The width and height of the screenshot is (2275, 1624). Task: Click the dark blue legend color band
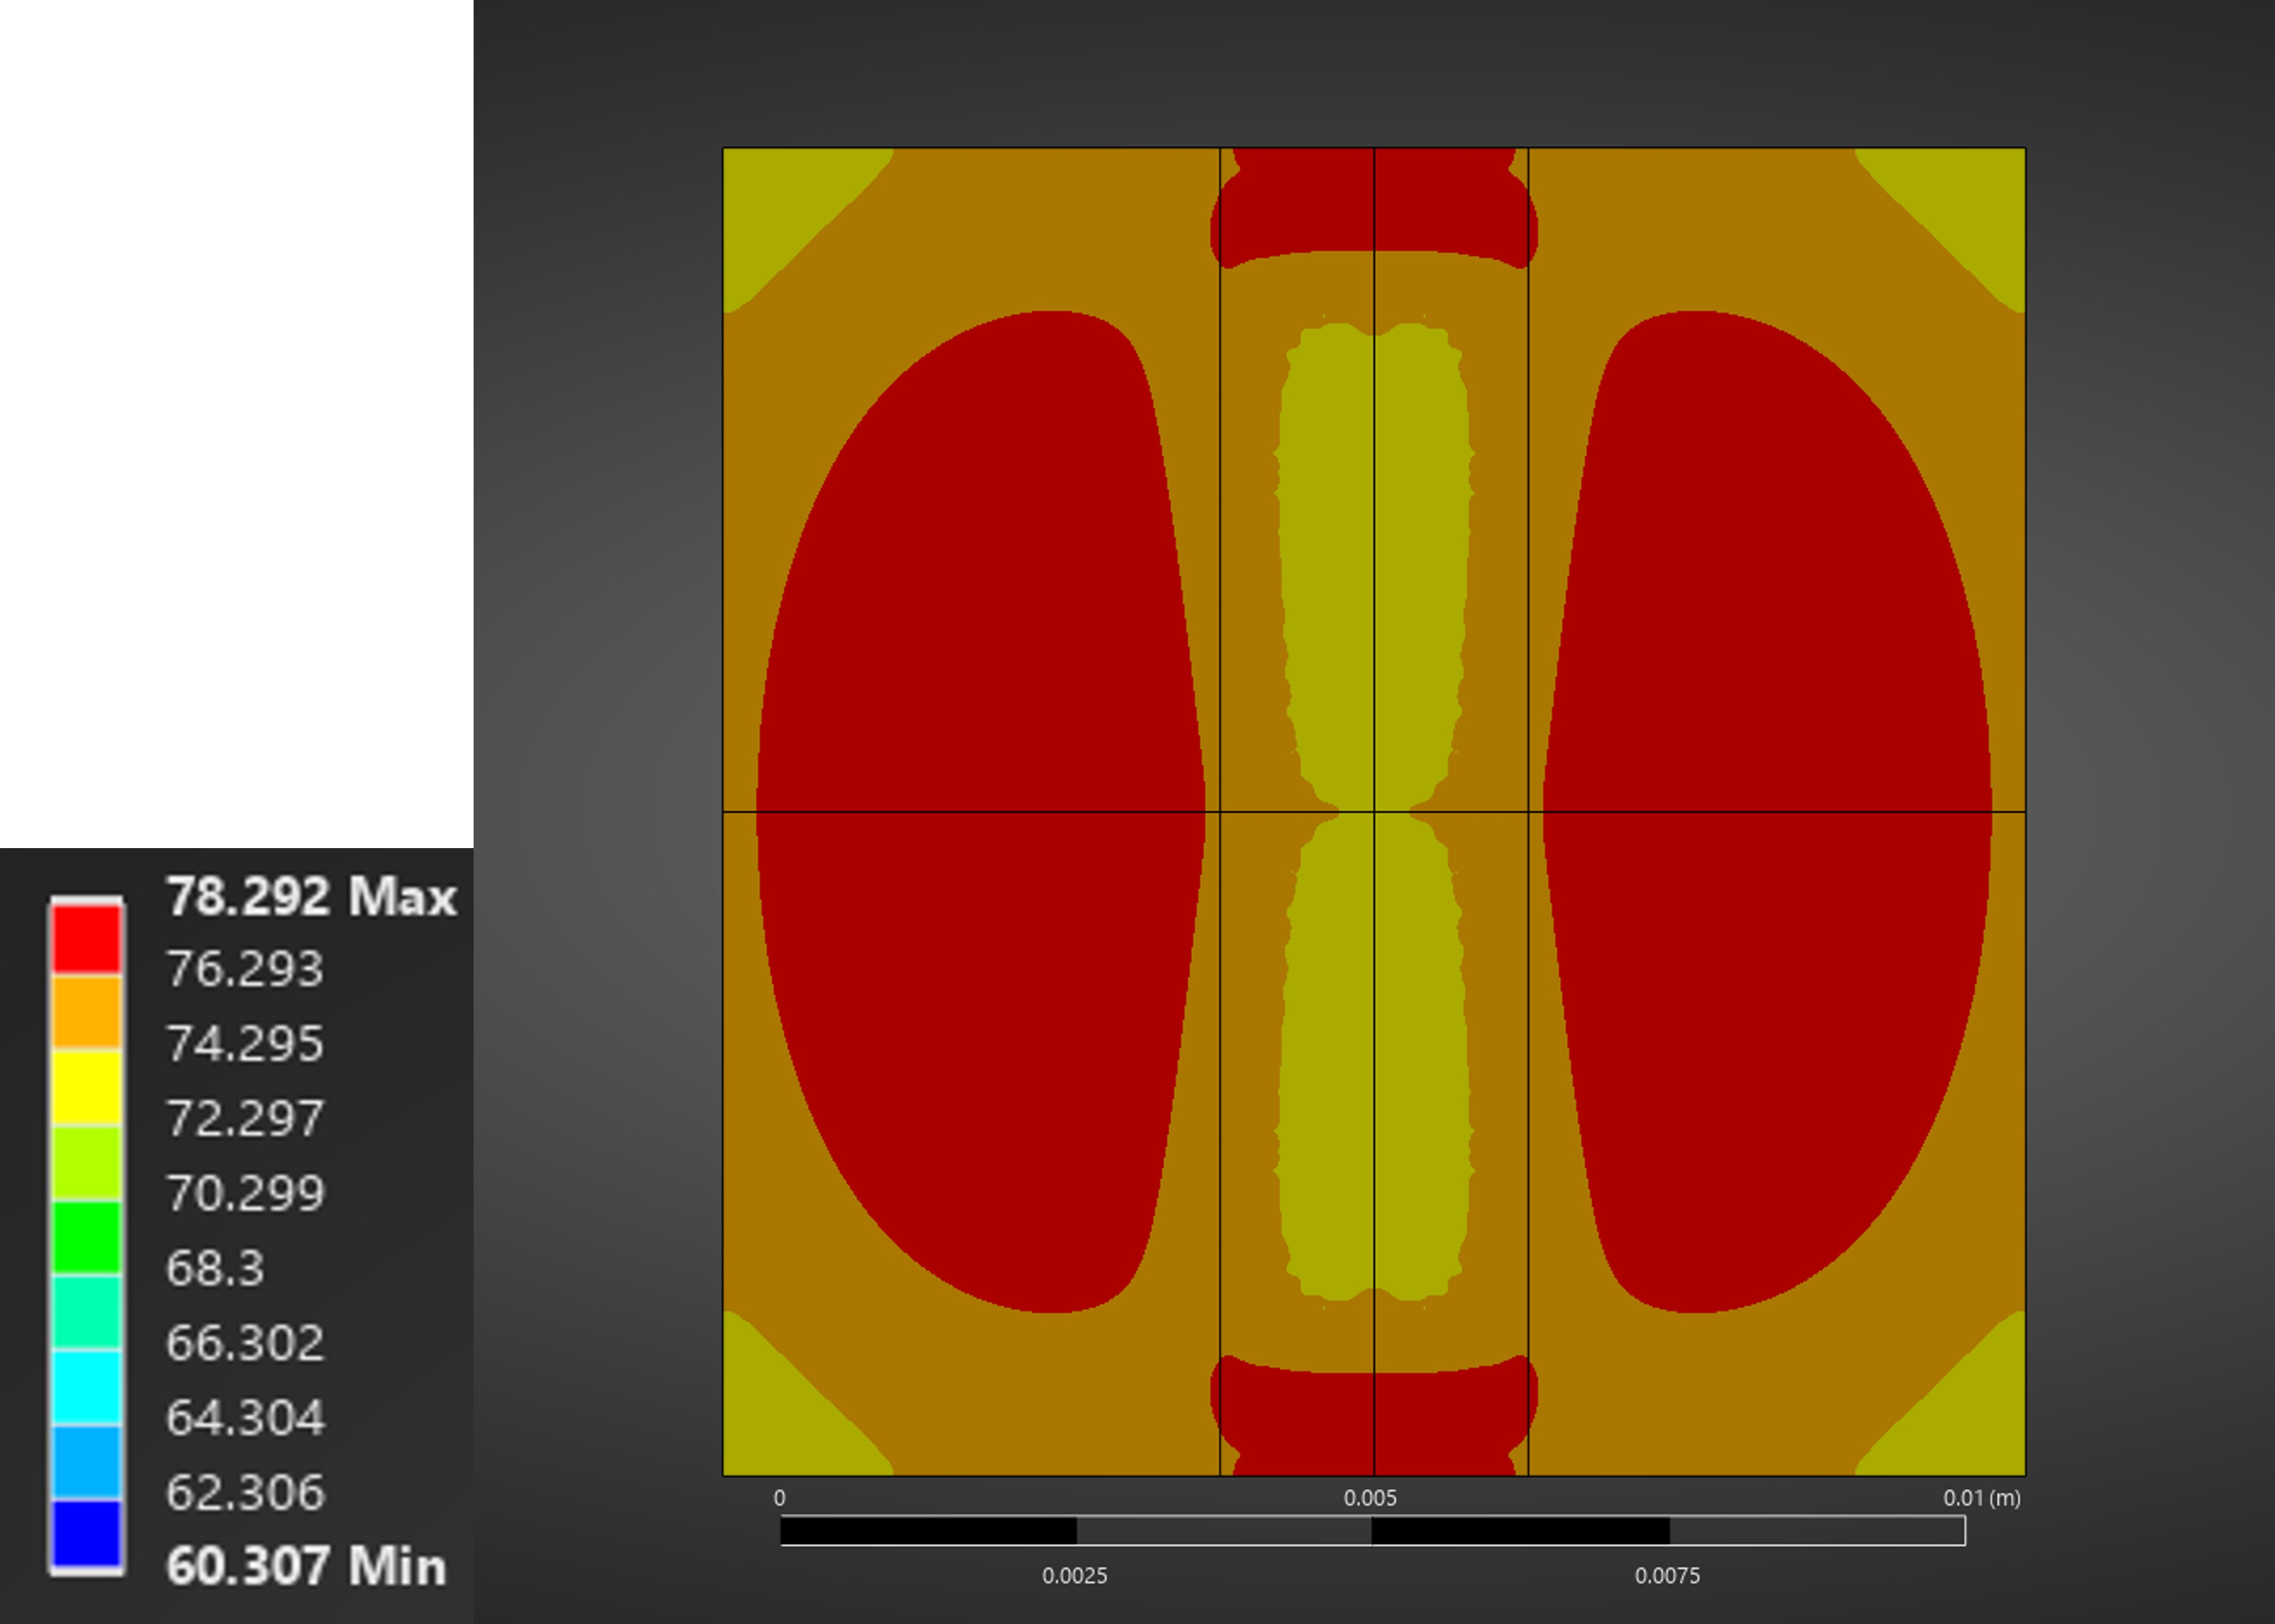(x=87, y=1534)
